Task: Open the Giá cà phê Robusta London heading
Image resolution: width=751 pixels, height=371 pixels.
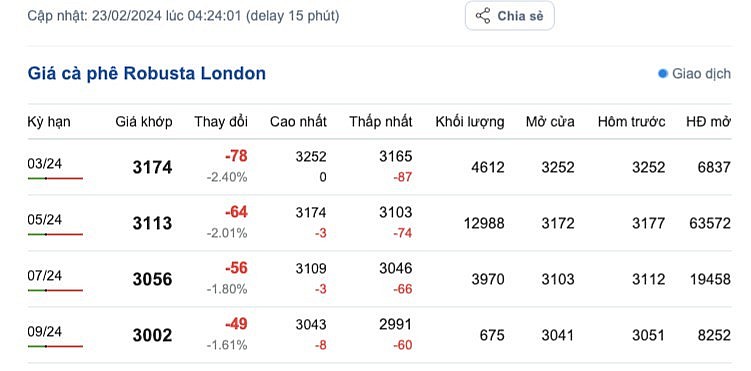Action: point(147,74)
